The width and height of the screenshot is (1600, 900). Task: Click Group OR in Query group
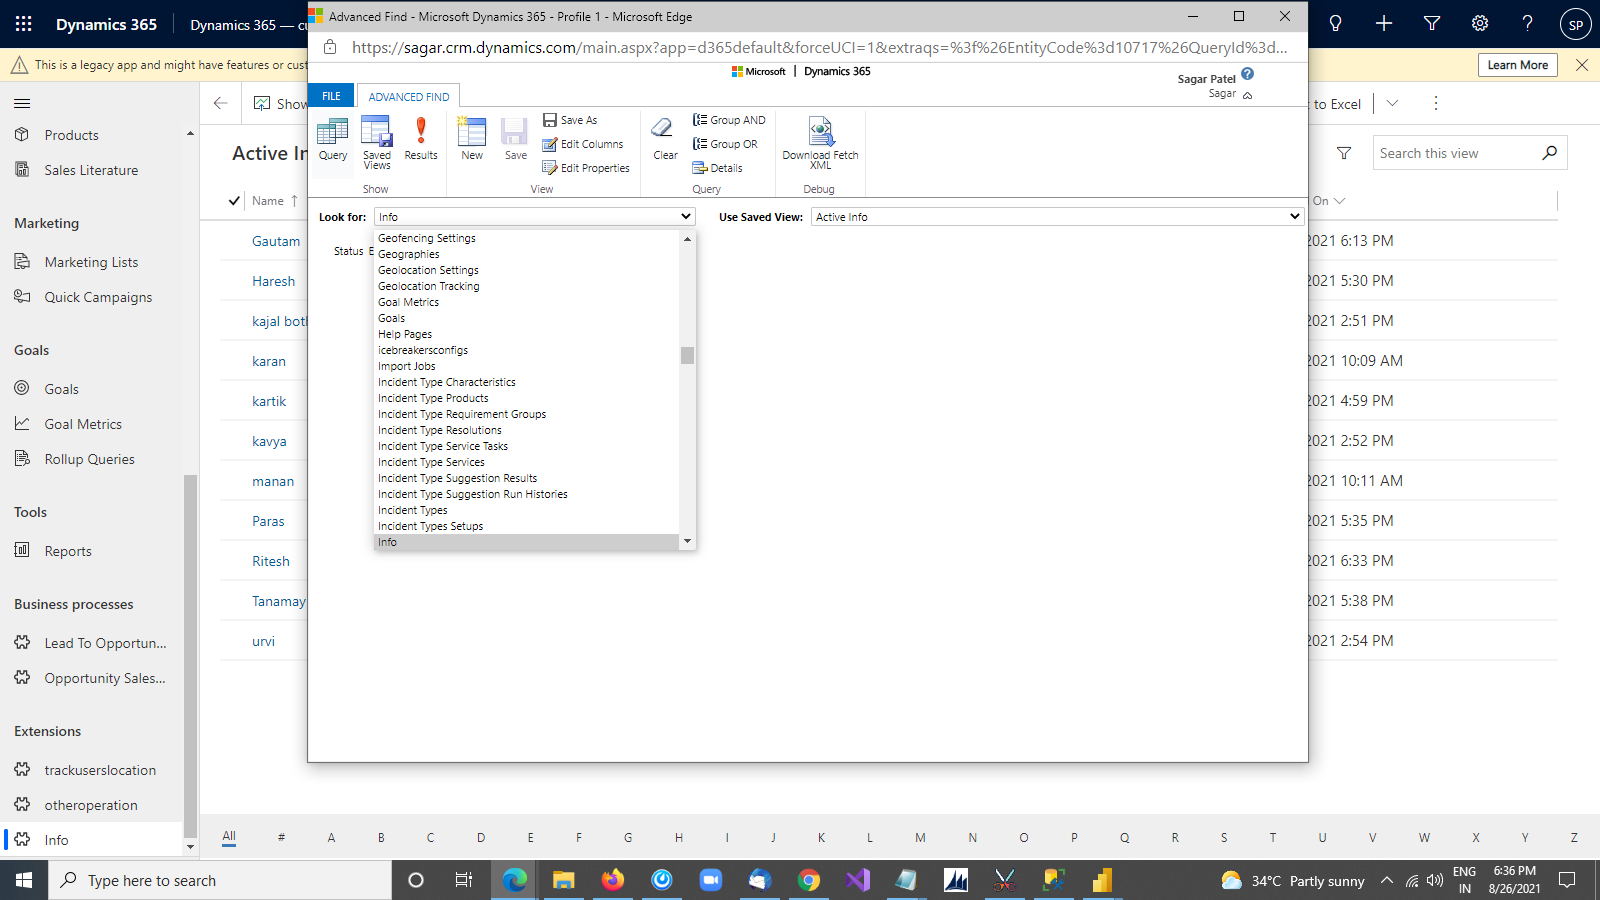(725, 144)
